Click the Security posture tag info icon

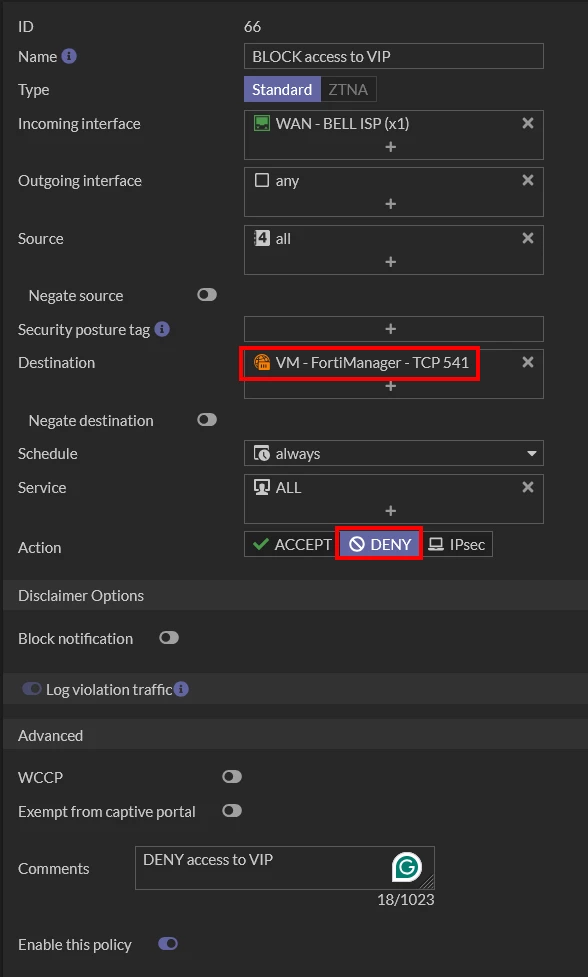[x=162, y=329]
